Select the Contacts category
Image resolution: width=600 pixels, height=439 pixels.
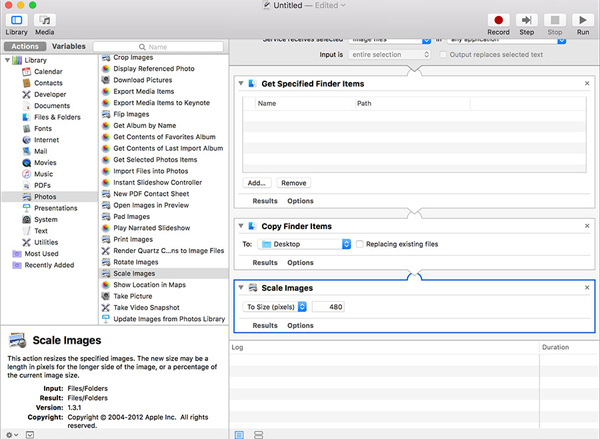point(48,83)
